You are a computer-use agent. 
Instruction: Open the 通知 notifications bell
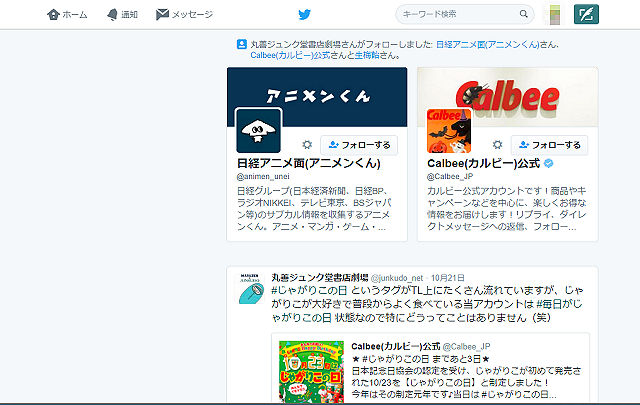coord(112,15)
